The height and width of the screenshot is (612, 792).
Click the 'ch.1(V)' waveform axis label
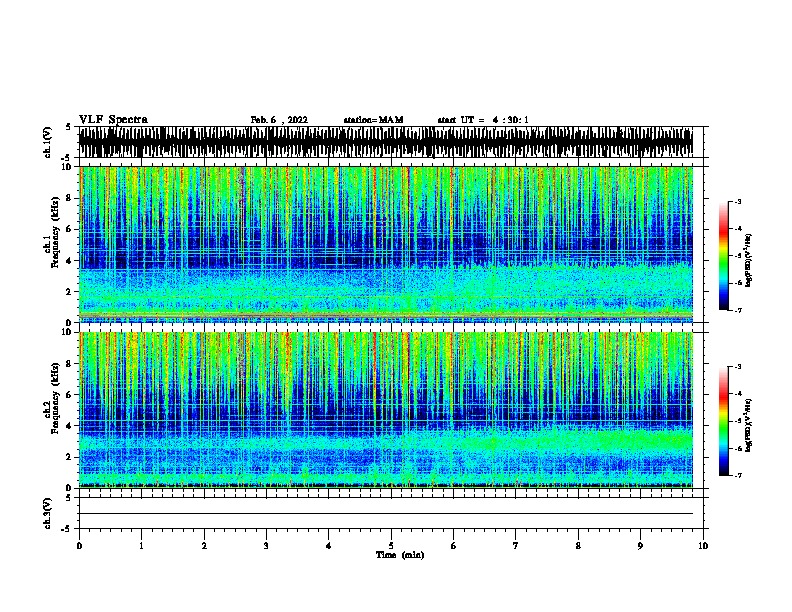[x=47, y=142]
